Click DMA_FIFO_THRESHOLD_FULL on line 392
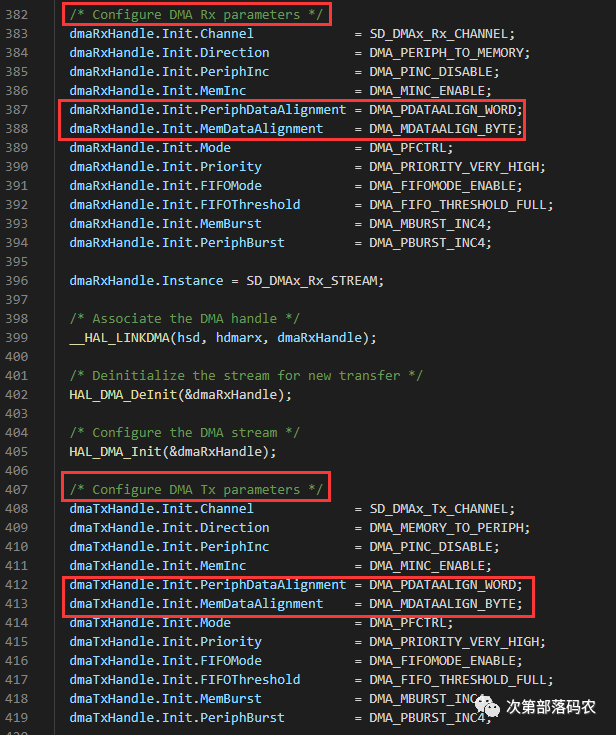 (458, 205)
